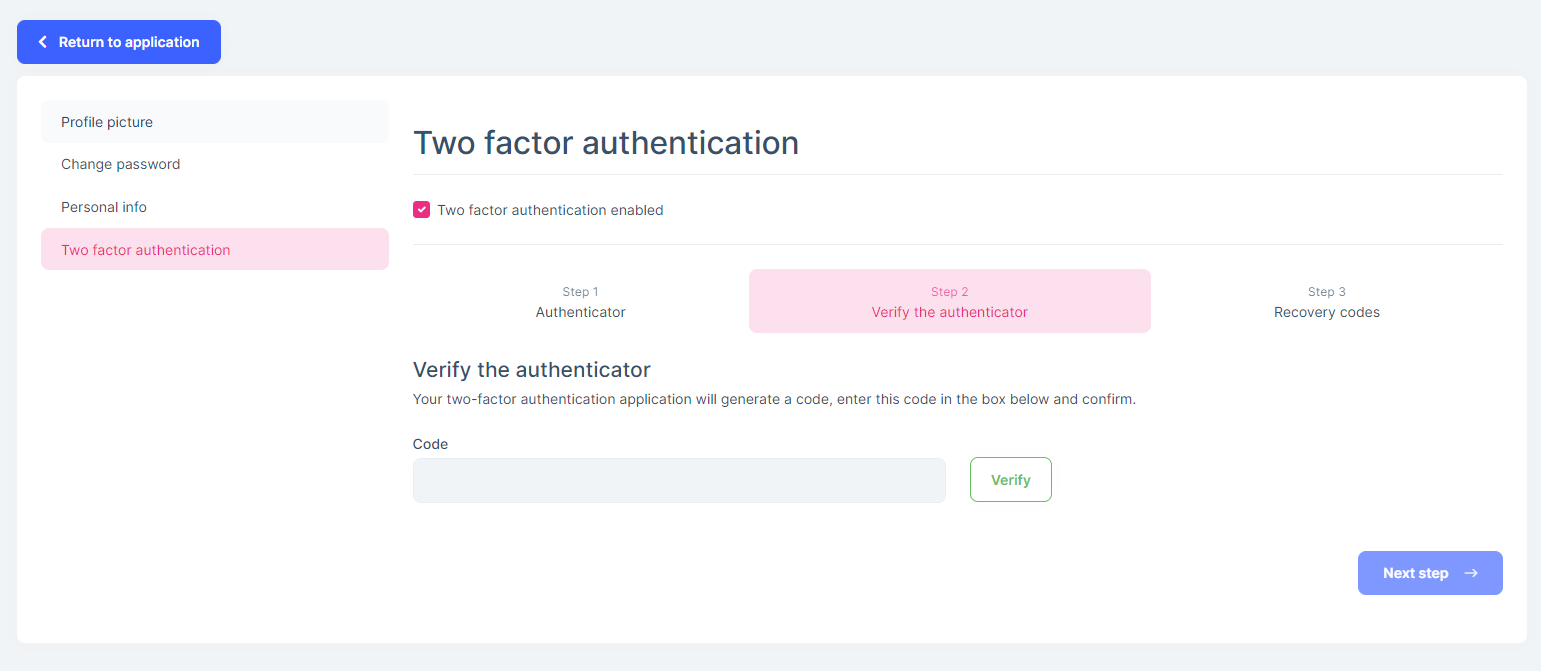Click the 'Code' field label

click(430, 444)
